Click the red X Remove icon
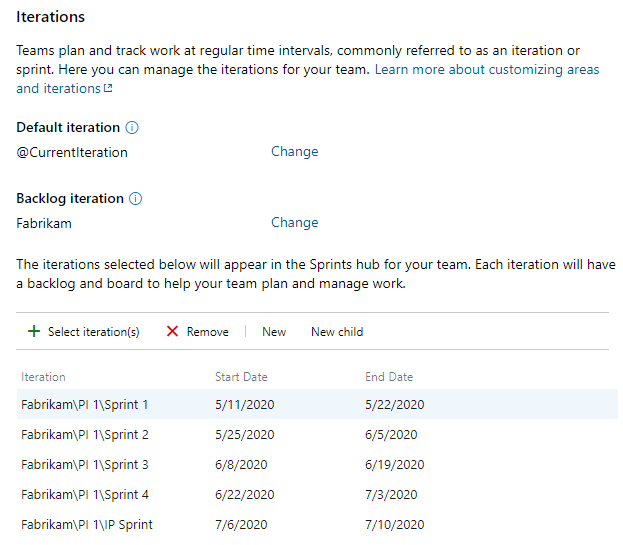 coord(173,332)
